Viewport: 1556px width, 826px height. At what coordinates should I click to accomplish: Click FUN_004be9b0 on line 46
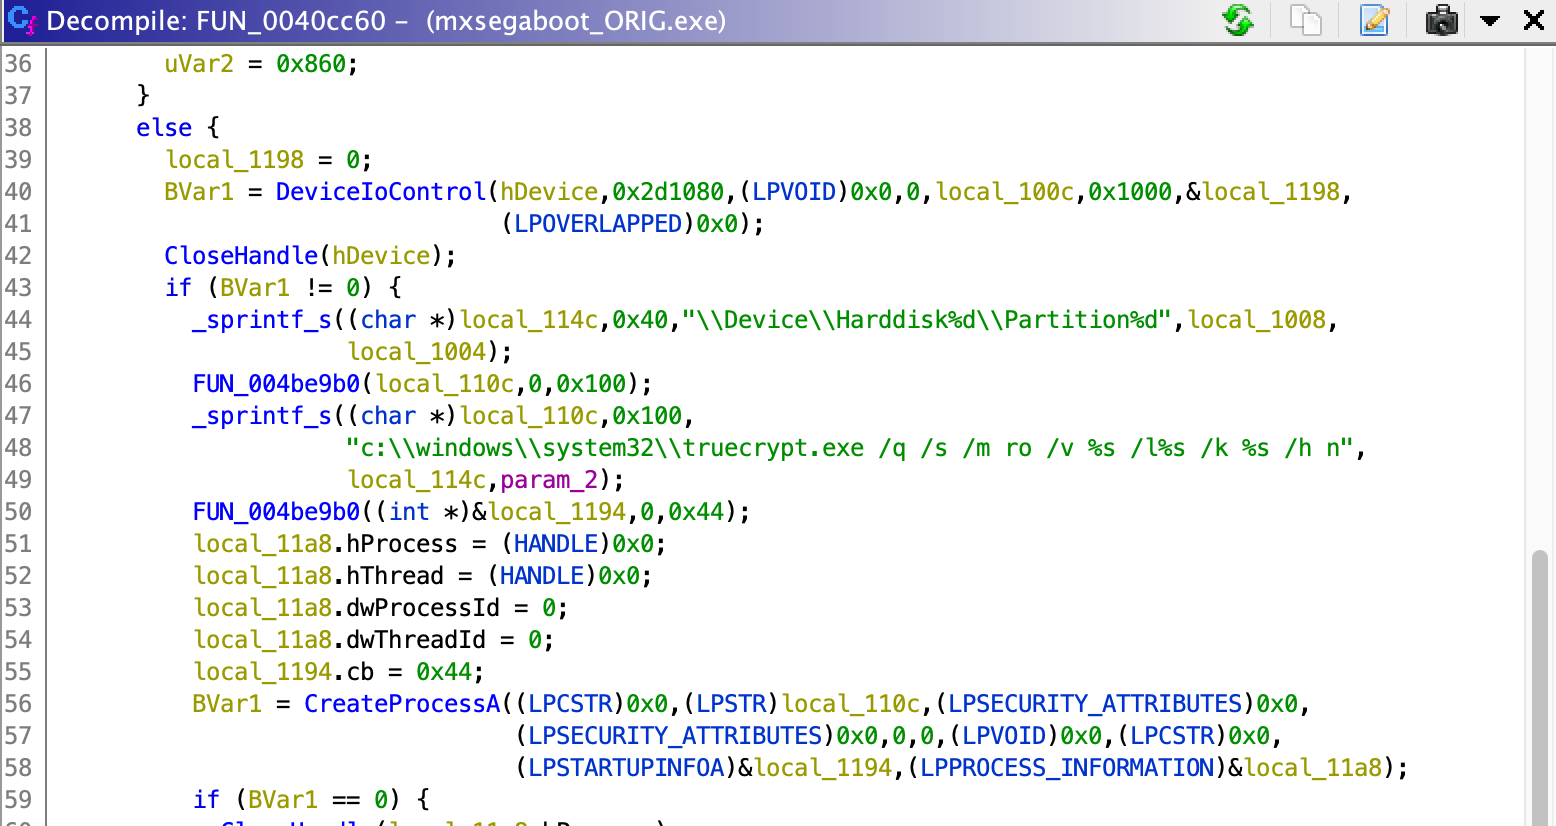(x=276, y=383)
